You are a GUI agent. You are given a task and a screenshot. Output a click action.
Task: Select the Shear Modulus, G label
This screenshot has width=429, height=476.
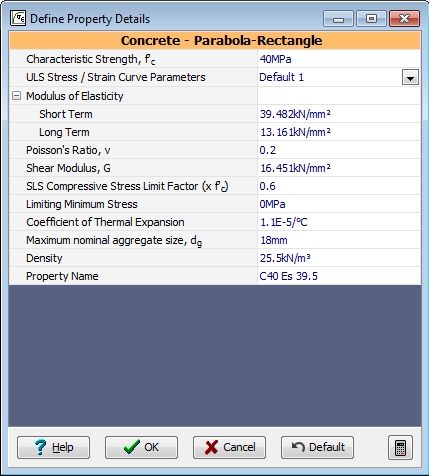[x=68, y=168]
